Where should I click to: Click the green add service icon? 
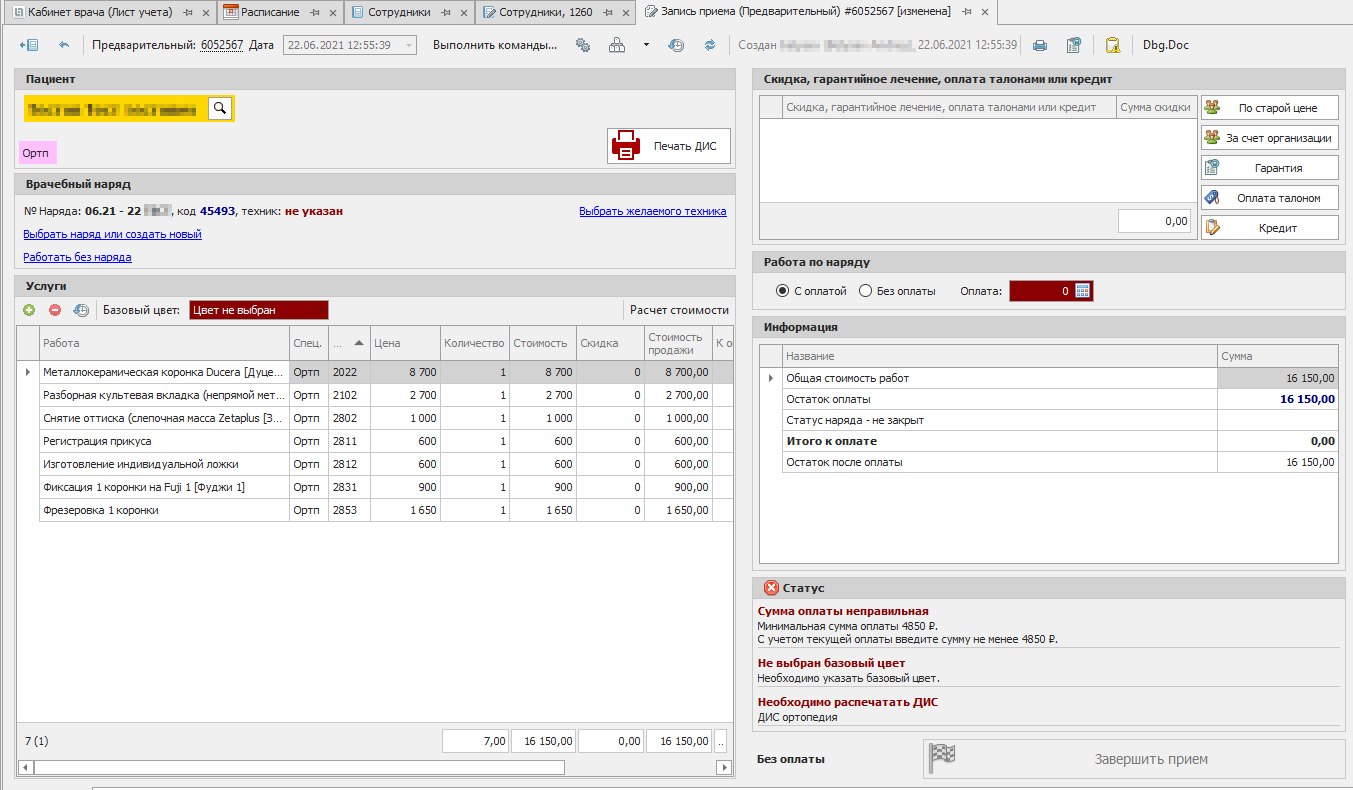pyautogui.click(x=29, y=310)
